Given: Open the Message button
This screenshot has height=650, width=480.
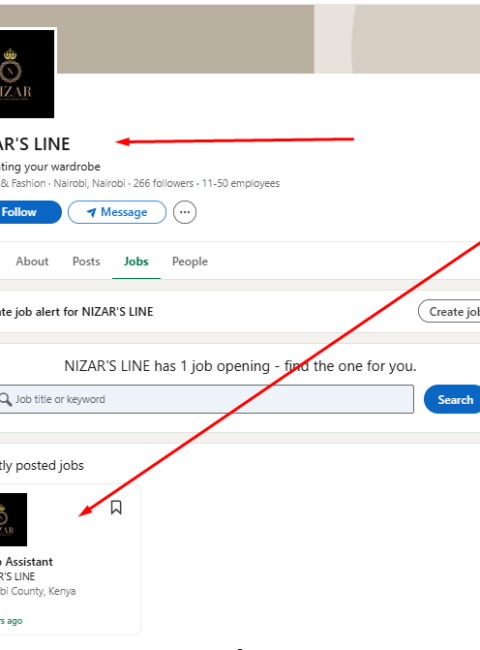Looking at the screenshot, I should [x=117, y=212].
